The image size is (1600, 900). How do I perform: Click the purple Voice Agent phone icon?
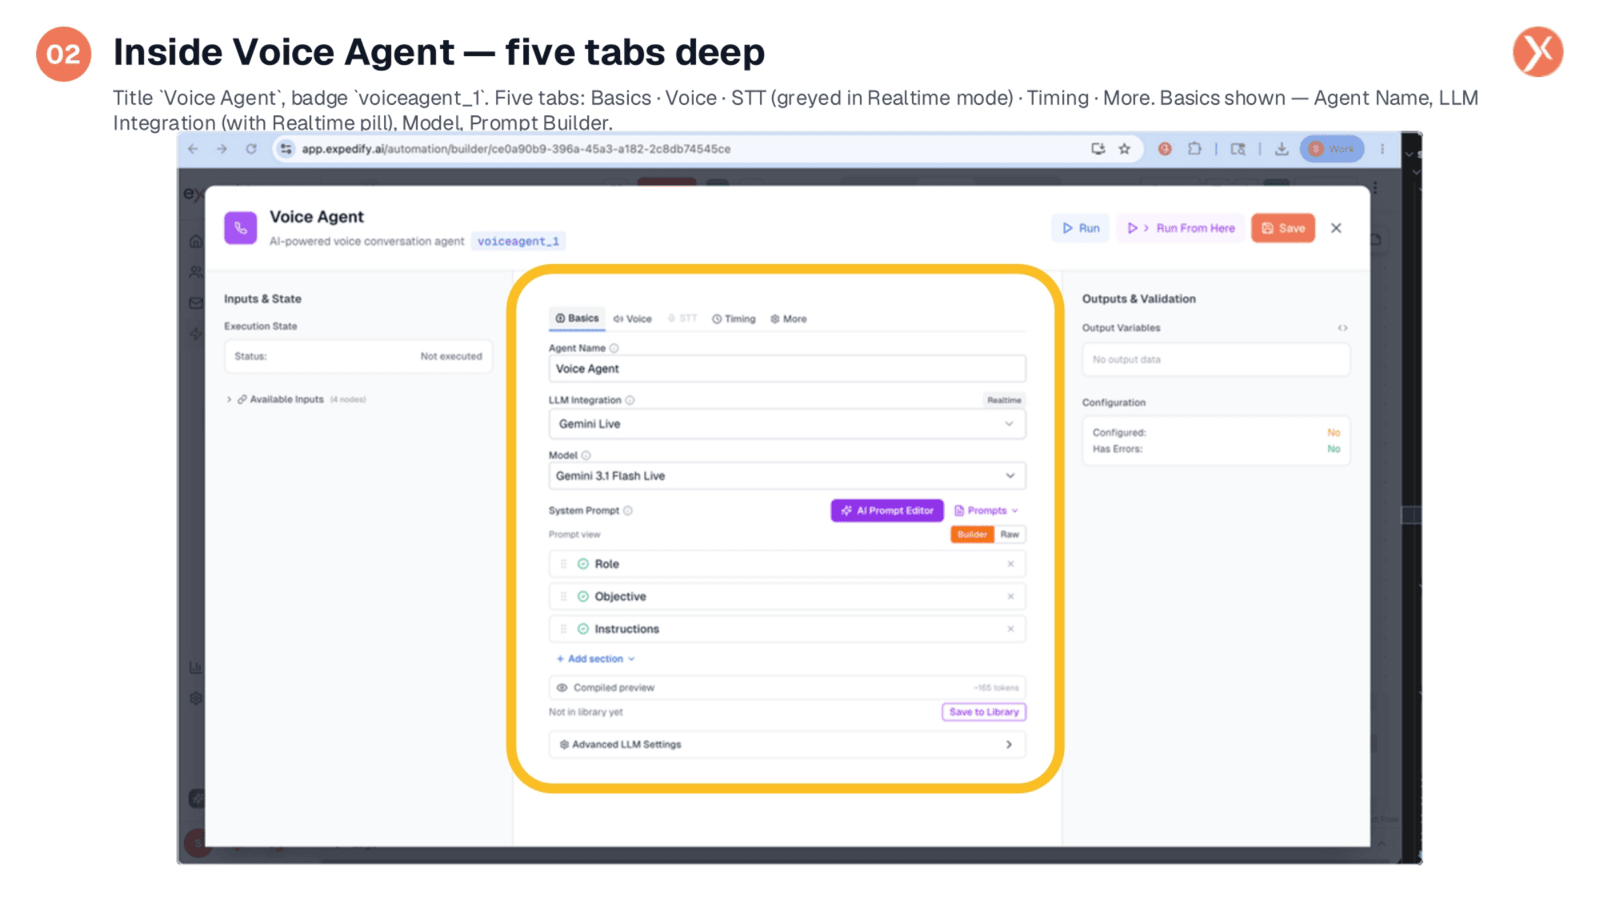240,228
